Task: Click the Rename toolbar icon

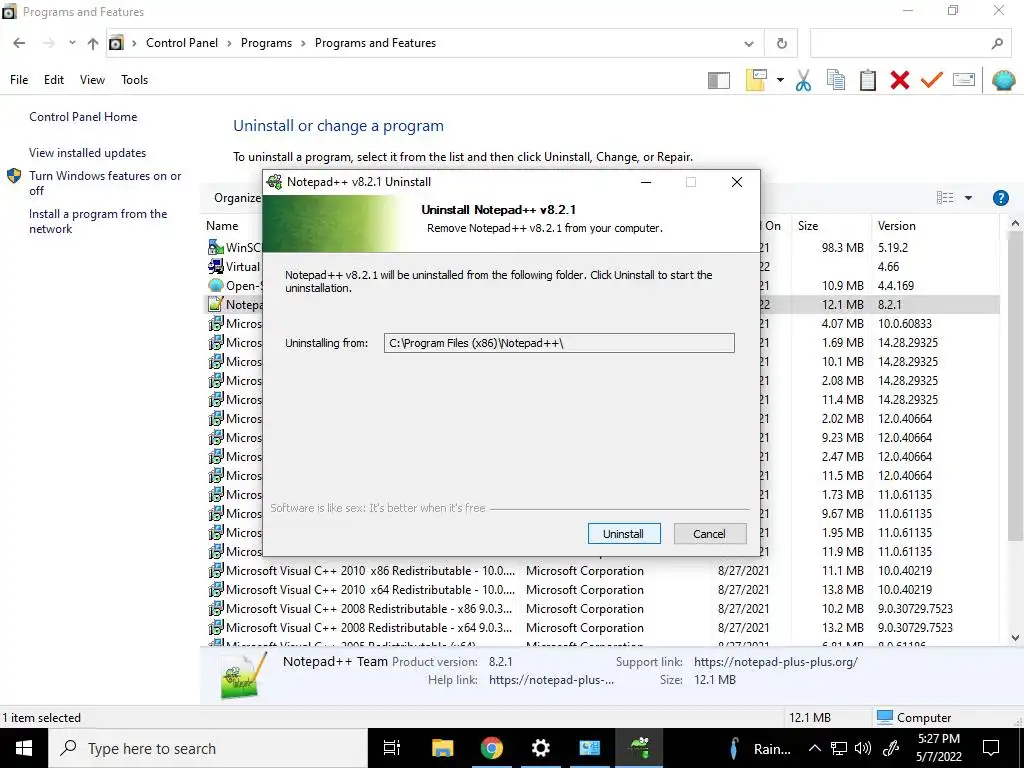Action: [x=964, y=80]
